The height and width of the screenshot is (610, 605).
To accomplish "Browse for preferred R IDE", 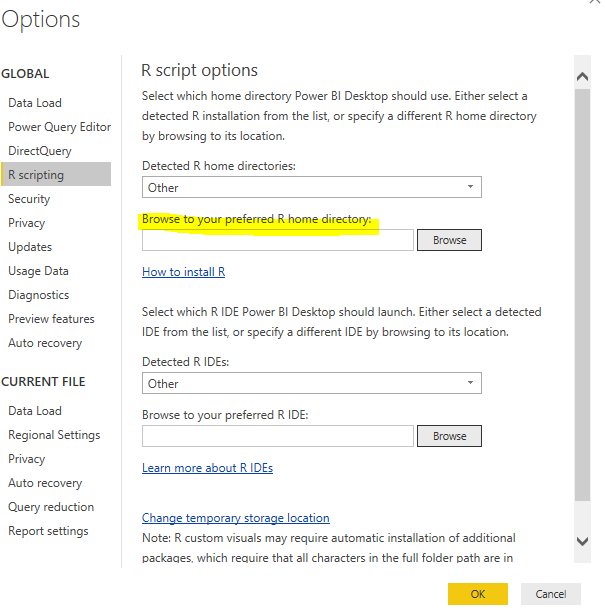I will 449,436.
